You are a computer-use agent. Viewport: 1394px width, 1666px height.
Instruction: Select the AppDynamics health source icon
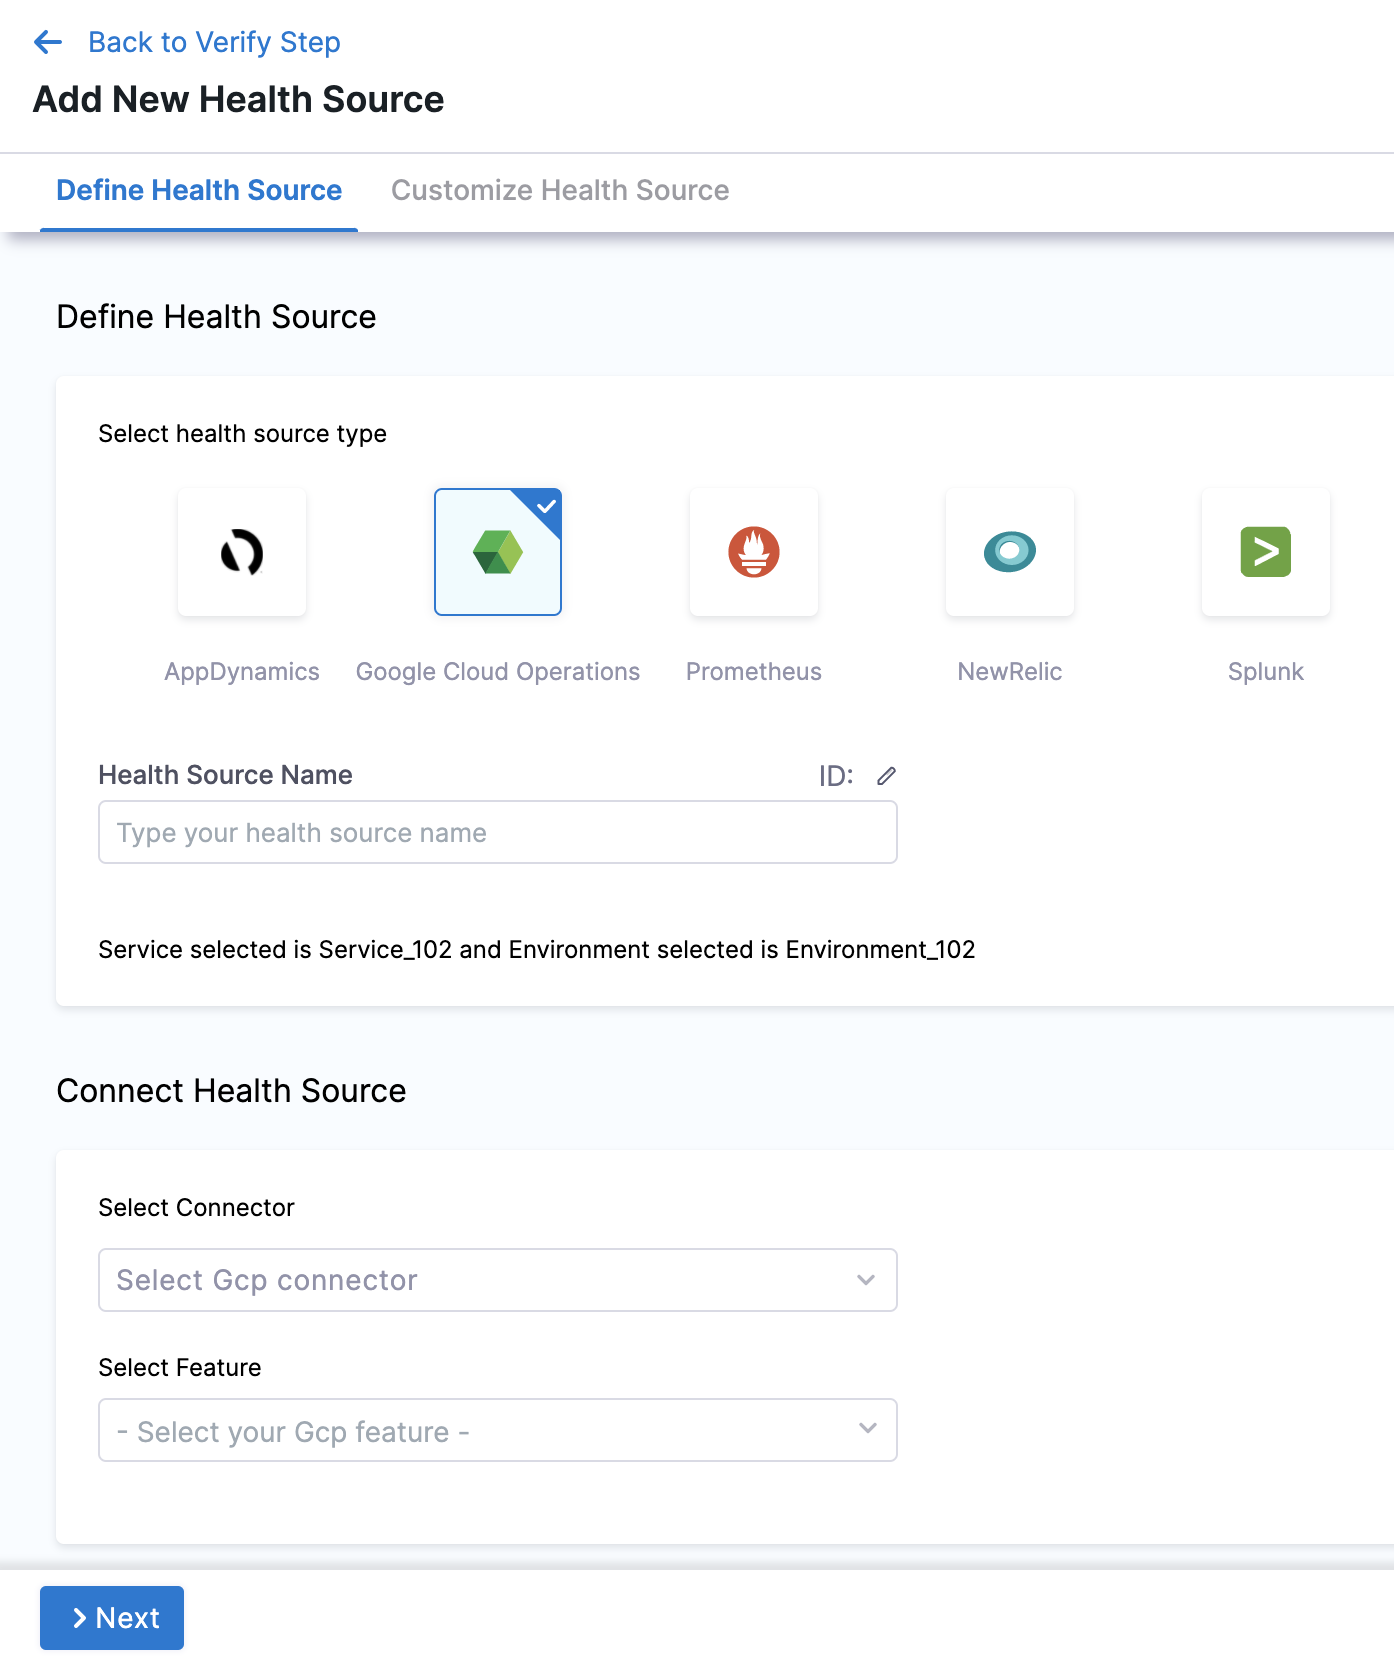coord(242,552)
